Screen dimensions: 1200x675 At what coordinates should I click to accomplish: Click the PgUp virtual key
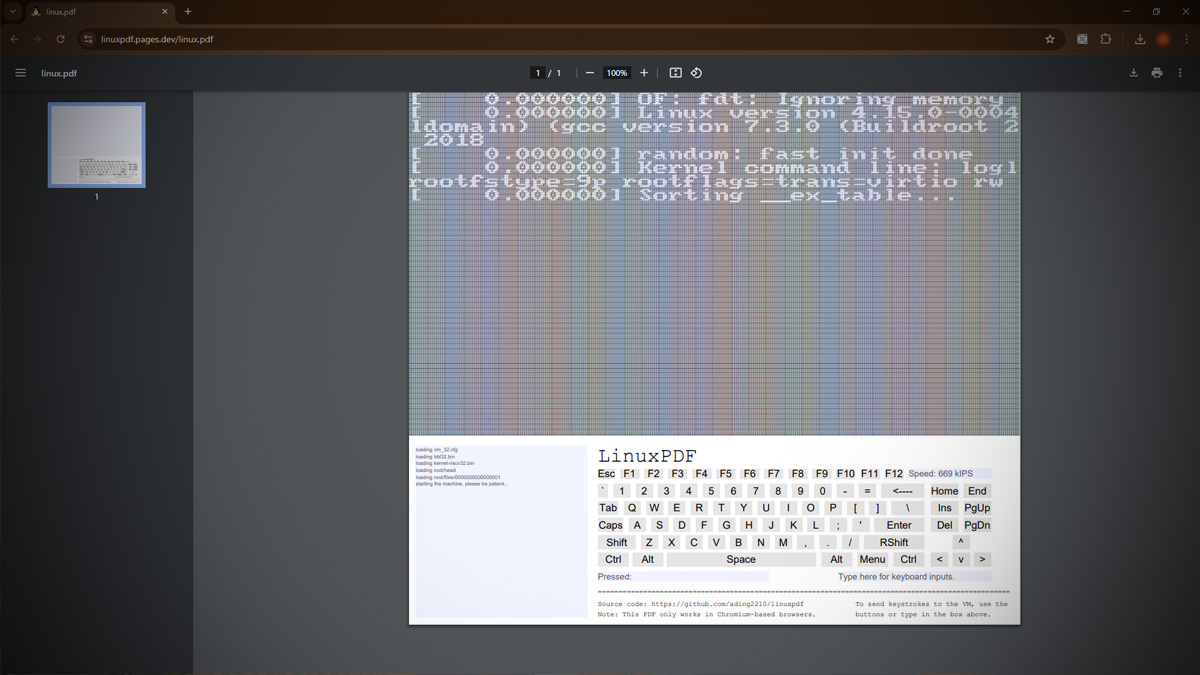pyautogui.click(x=977, y=508)
